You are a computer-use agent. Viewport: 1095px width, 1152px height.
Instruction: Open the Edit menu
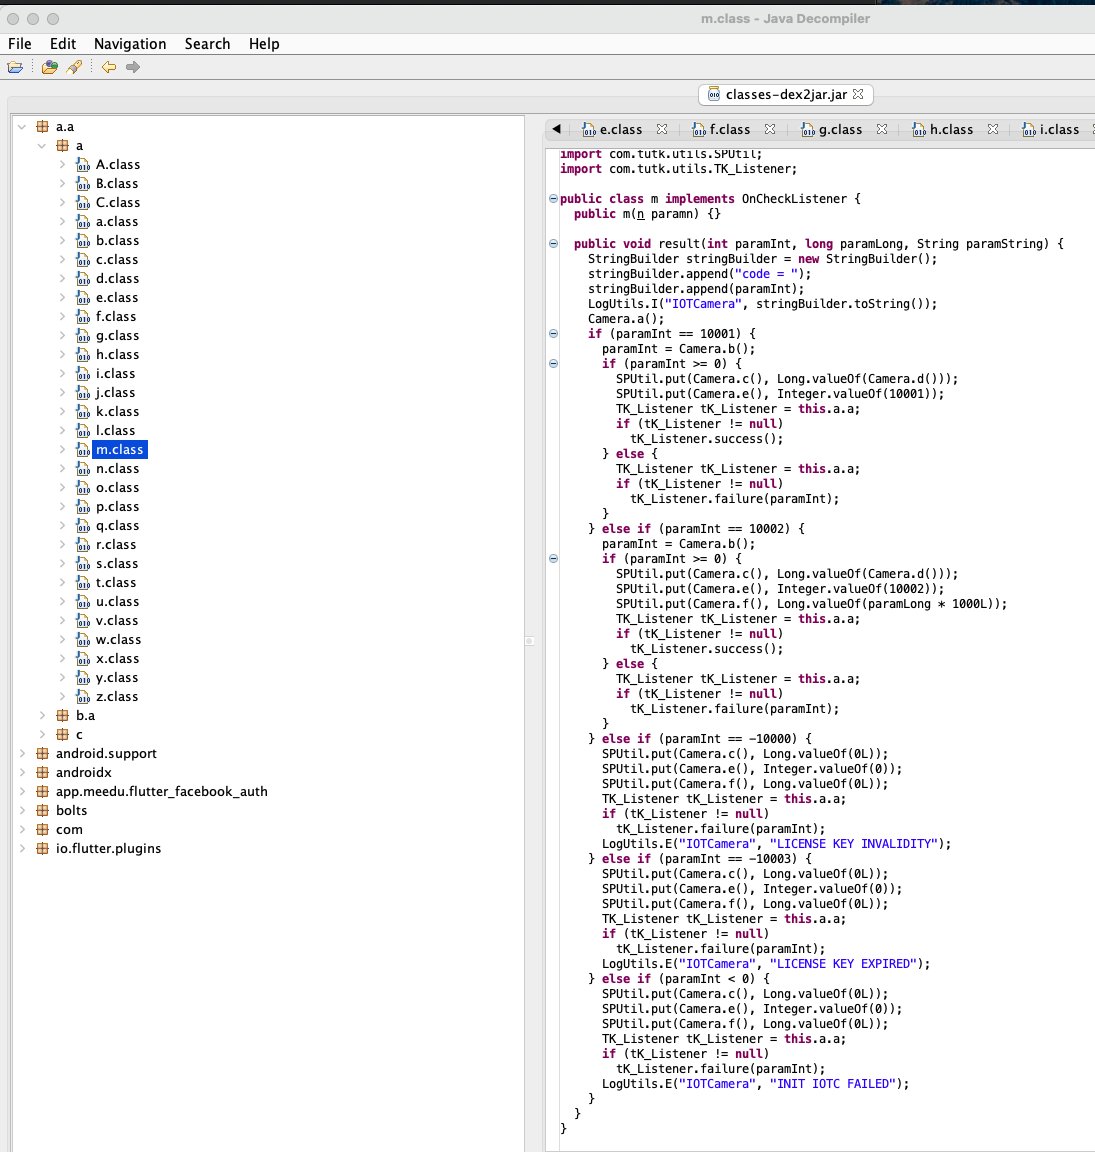(x=62, y=44)
